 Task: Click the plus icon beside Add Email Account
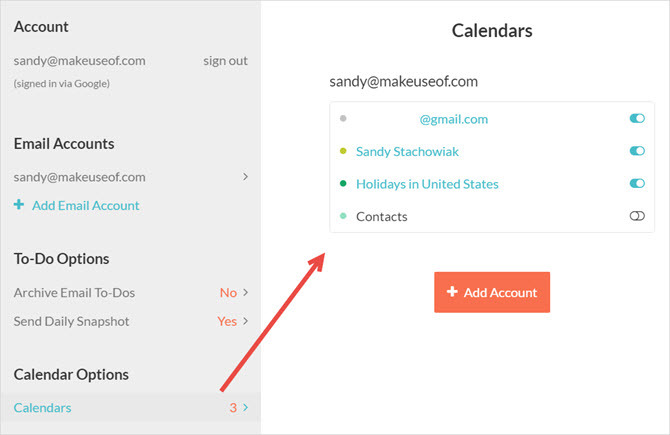pyautogui.click(x=19, y=205)
